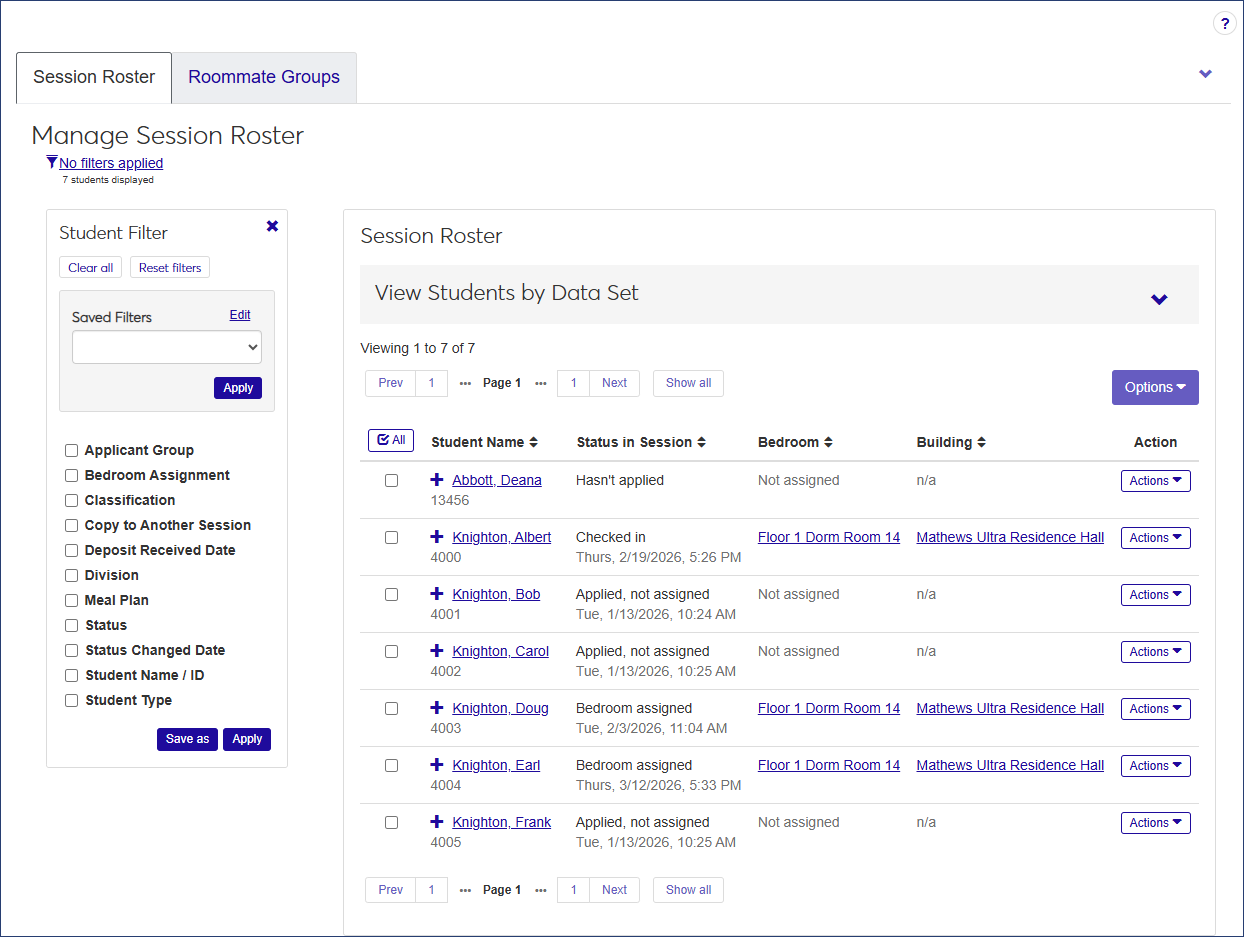Switch to the Roommate Groups tab
The image size is (1244, 937).
(x=263, y=77)
